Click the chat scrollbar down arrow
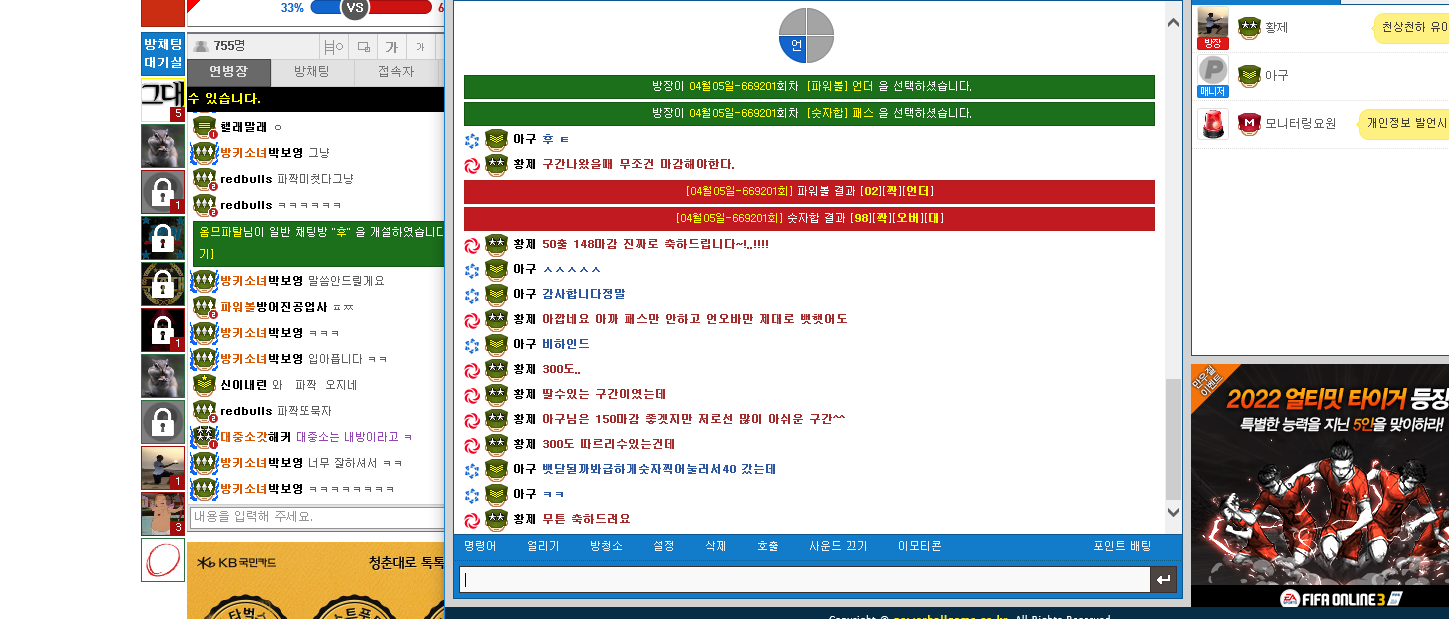Viewport: 1449px width, 630px height. (x=1173, y=512)
